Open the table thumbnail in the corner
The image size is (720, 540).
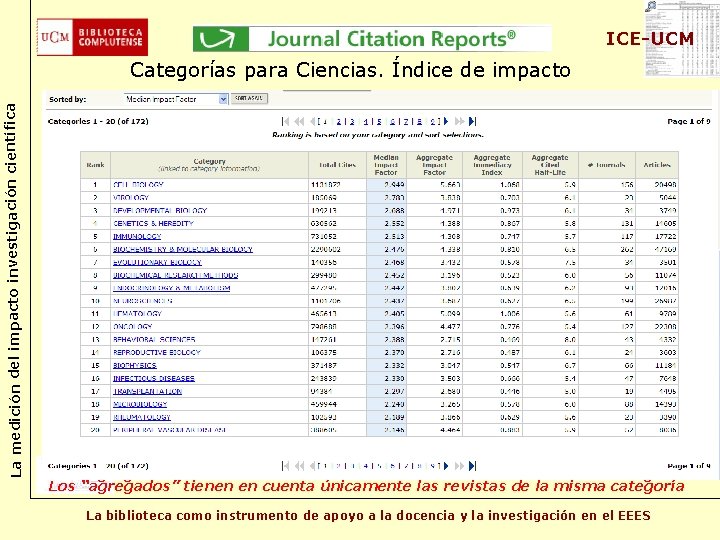(x=682, y=39)
